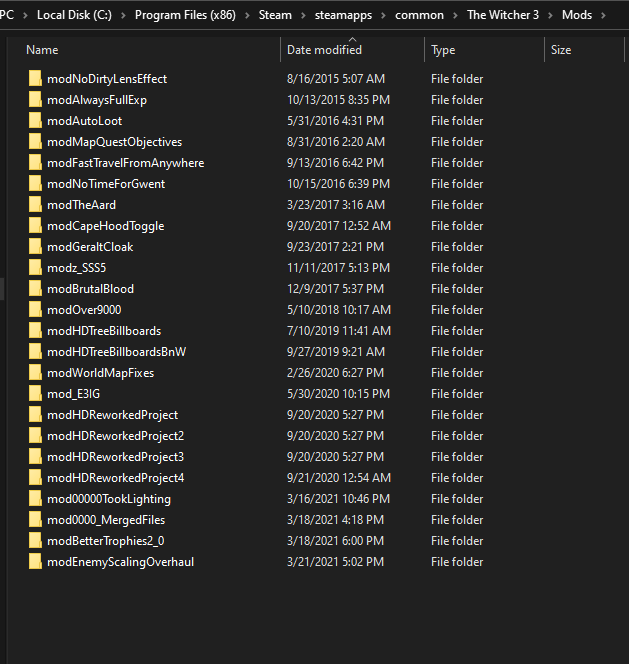The height and width of the screenshot is (664, 629).
Task: Click the mod00000TookLighting folder icon
Action: (35, 499)
